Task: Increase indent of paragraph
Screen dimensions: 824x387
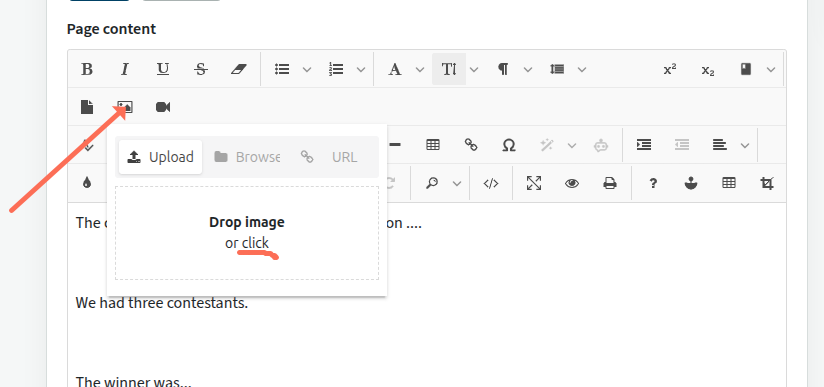Action: click(644, 145)
